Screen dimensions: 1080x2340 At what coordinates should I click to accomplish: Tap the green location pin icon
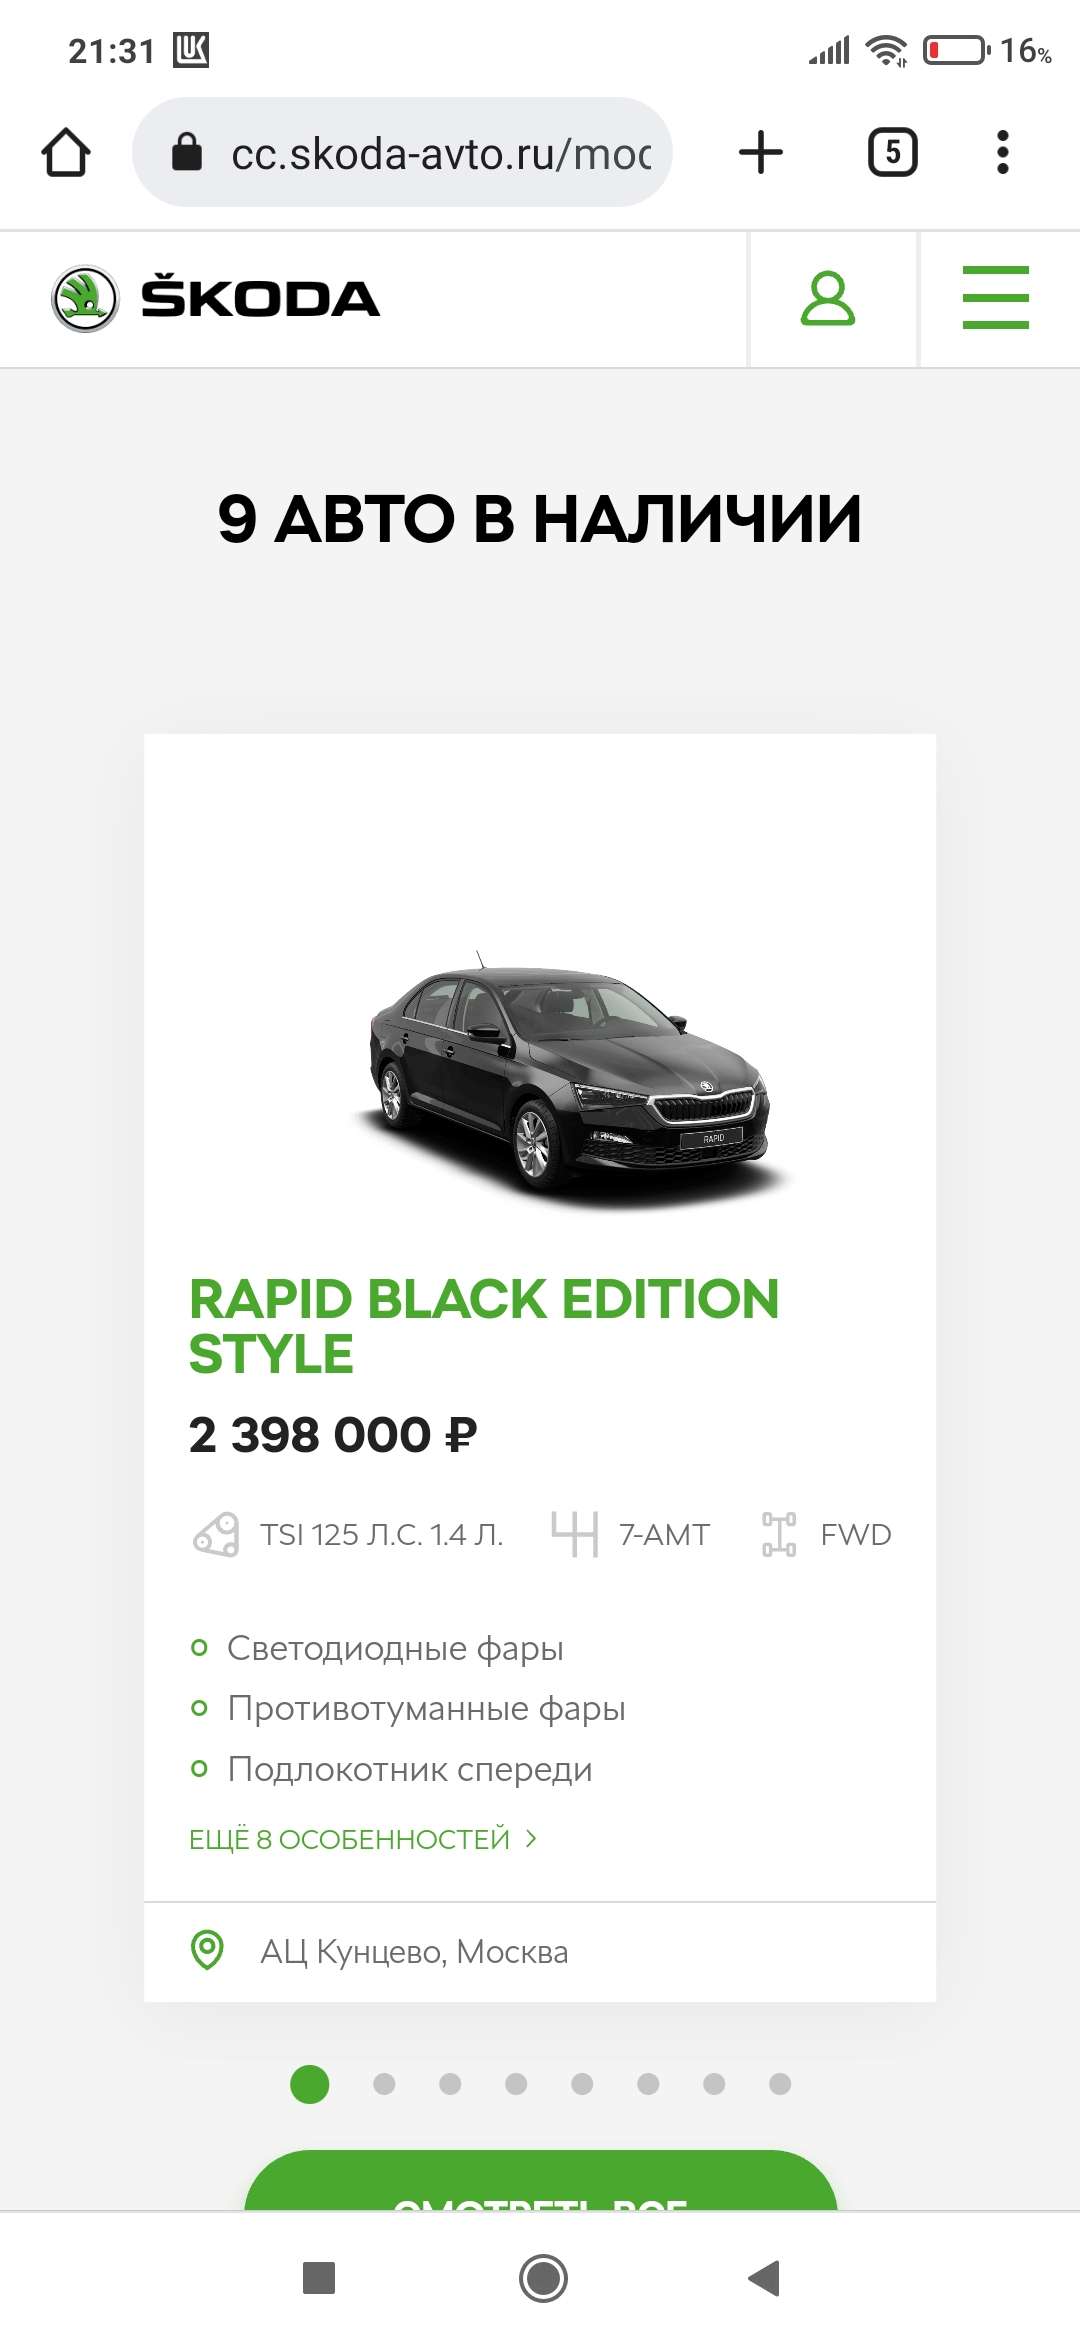tap(207, 1950)
